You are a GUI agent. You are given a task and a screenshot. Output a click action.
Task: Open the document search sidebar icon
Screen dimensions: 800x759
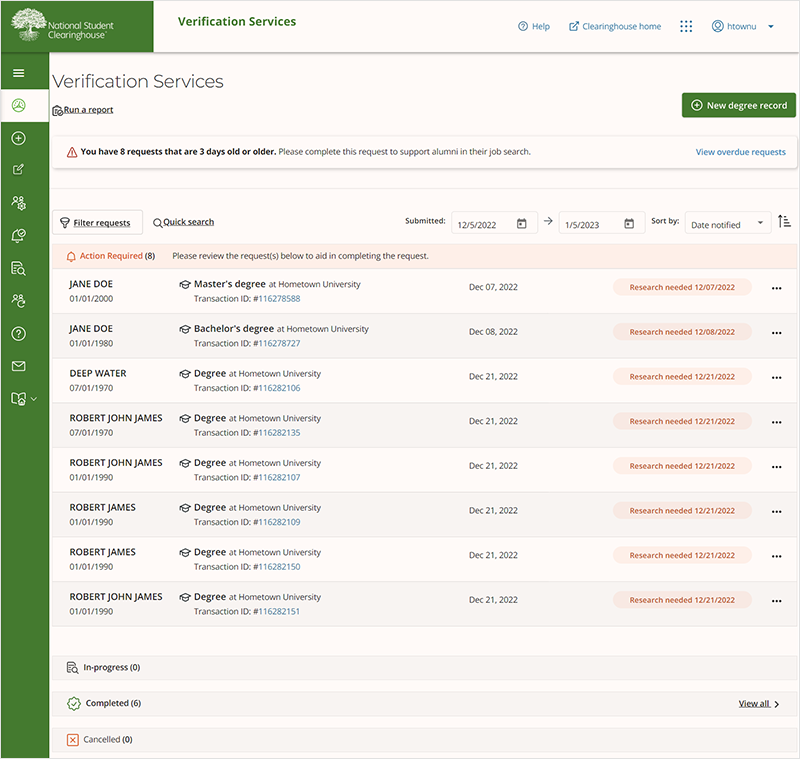(x=19, y=268)
